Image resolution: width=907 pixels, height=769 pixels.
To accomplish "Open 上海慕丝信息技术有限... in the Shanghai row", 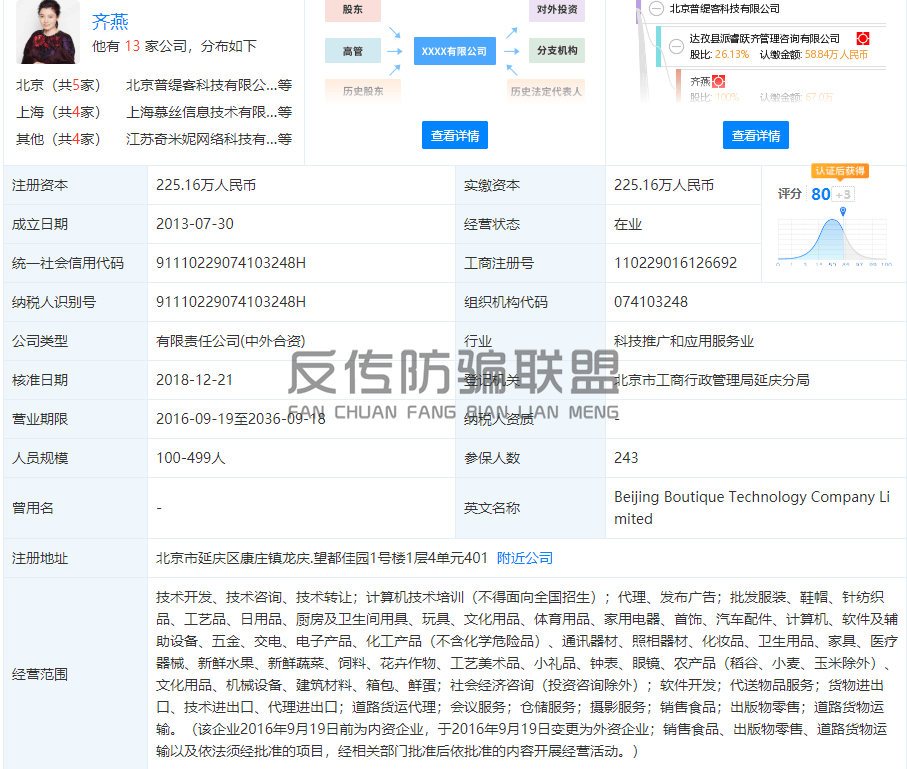I will click(x=201, y=112).
